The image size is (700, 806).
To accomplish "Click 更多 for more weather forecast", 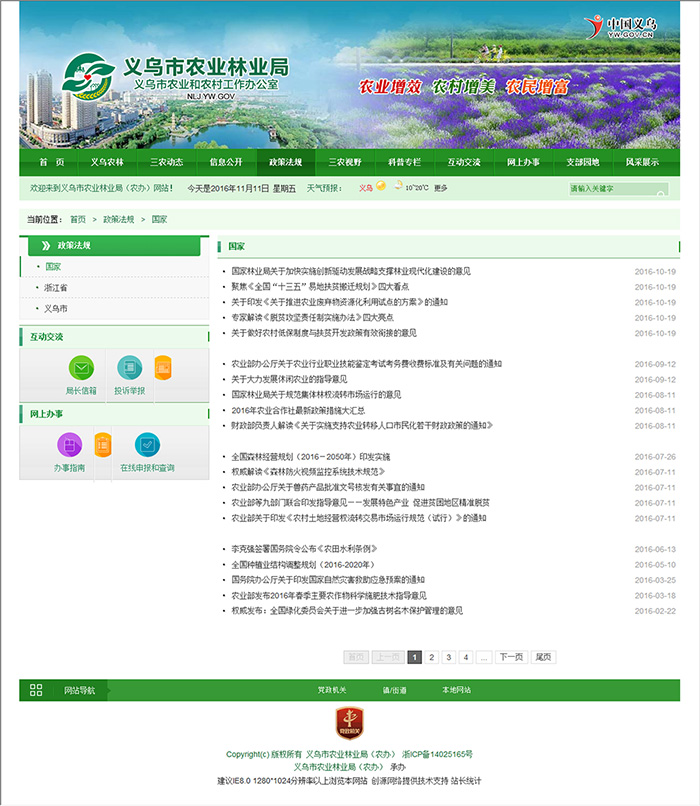I will (441, 188).
